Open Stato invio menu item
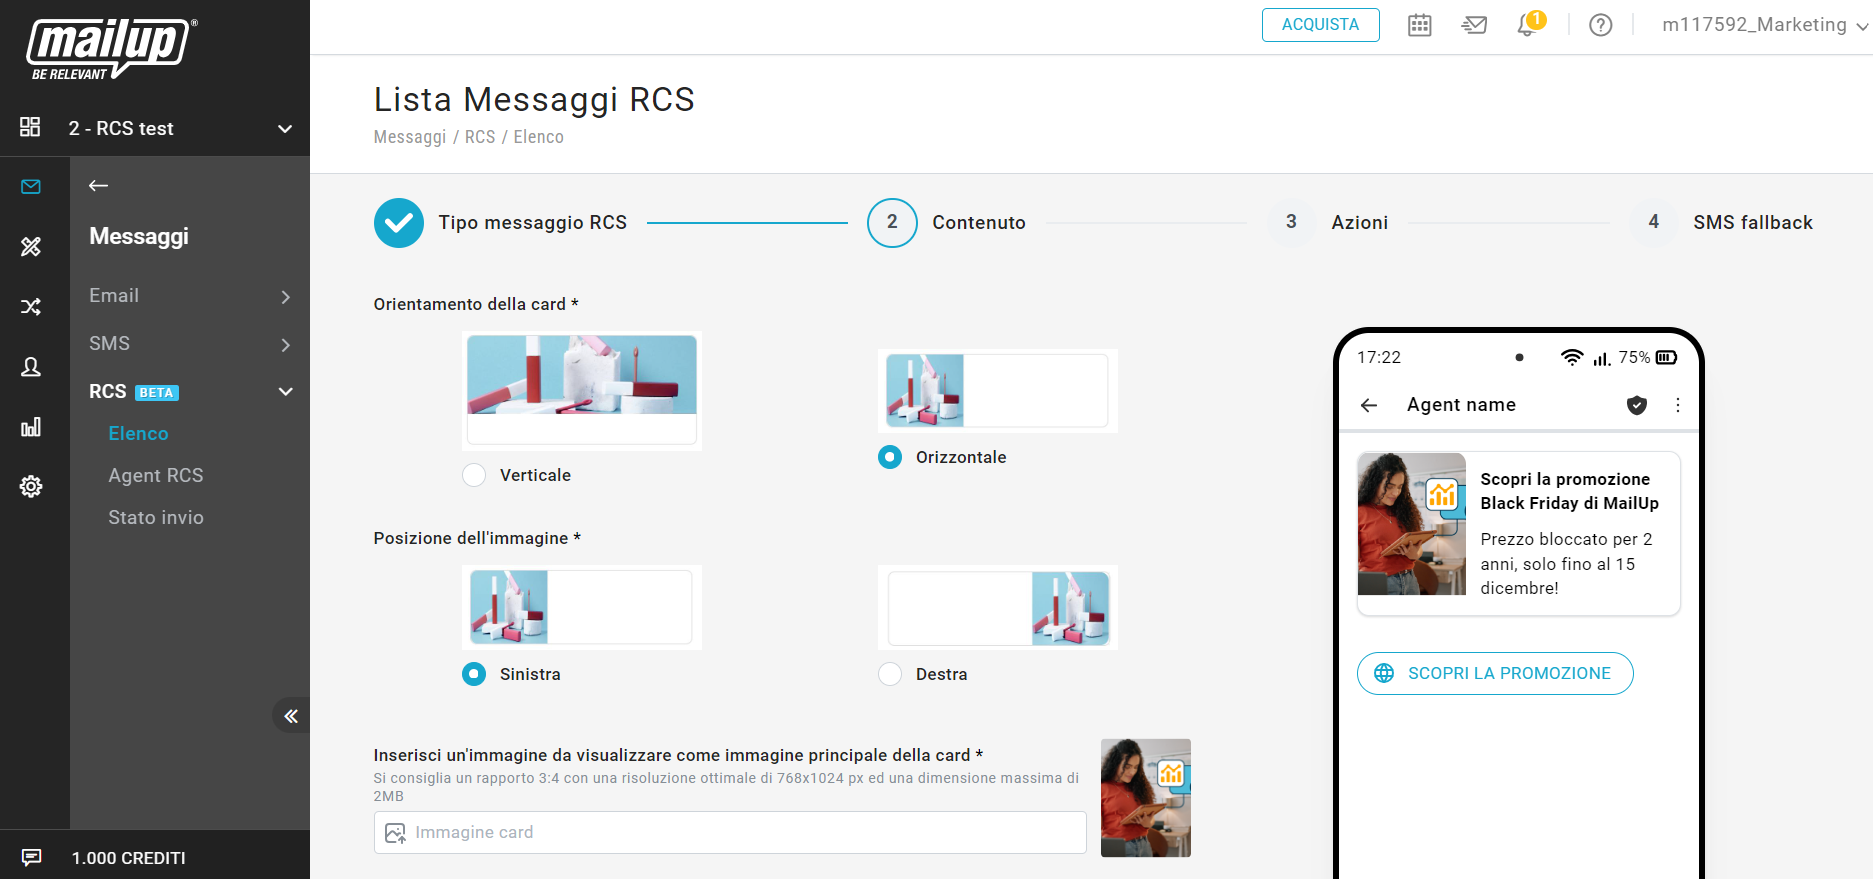1873x879 pixels. click(x=156, y=517)
